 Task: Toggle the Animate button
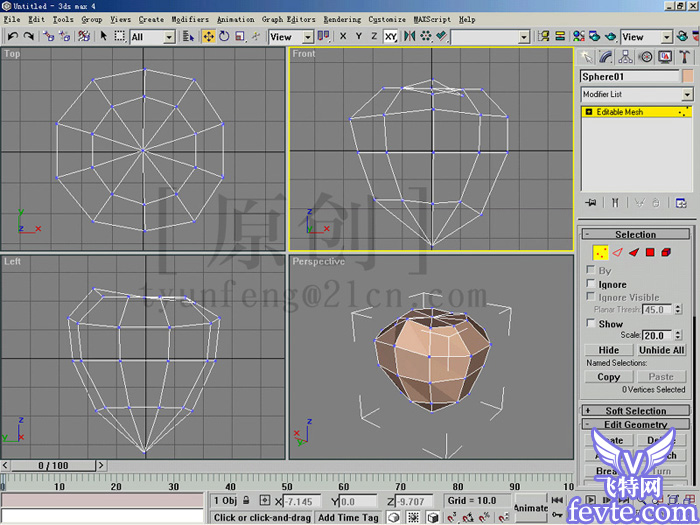(531, 508)
